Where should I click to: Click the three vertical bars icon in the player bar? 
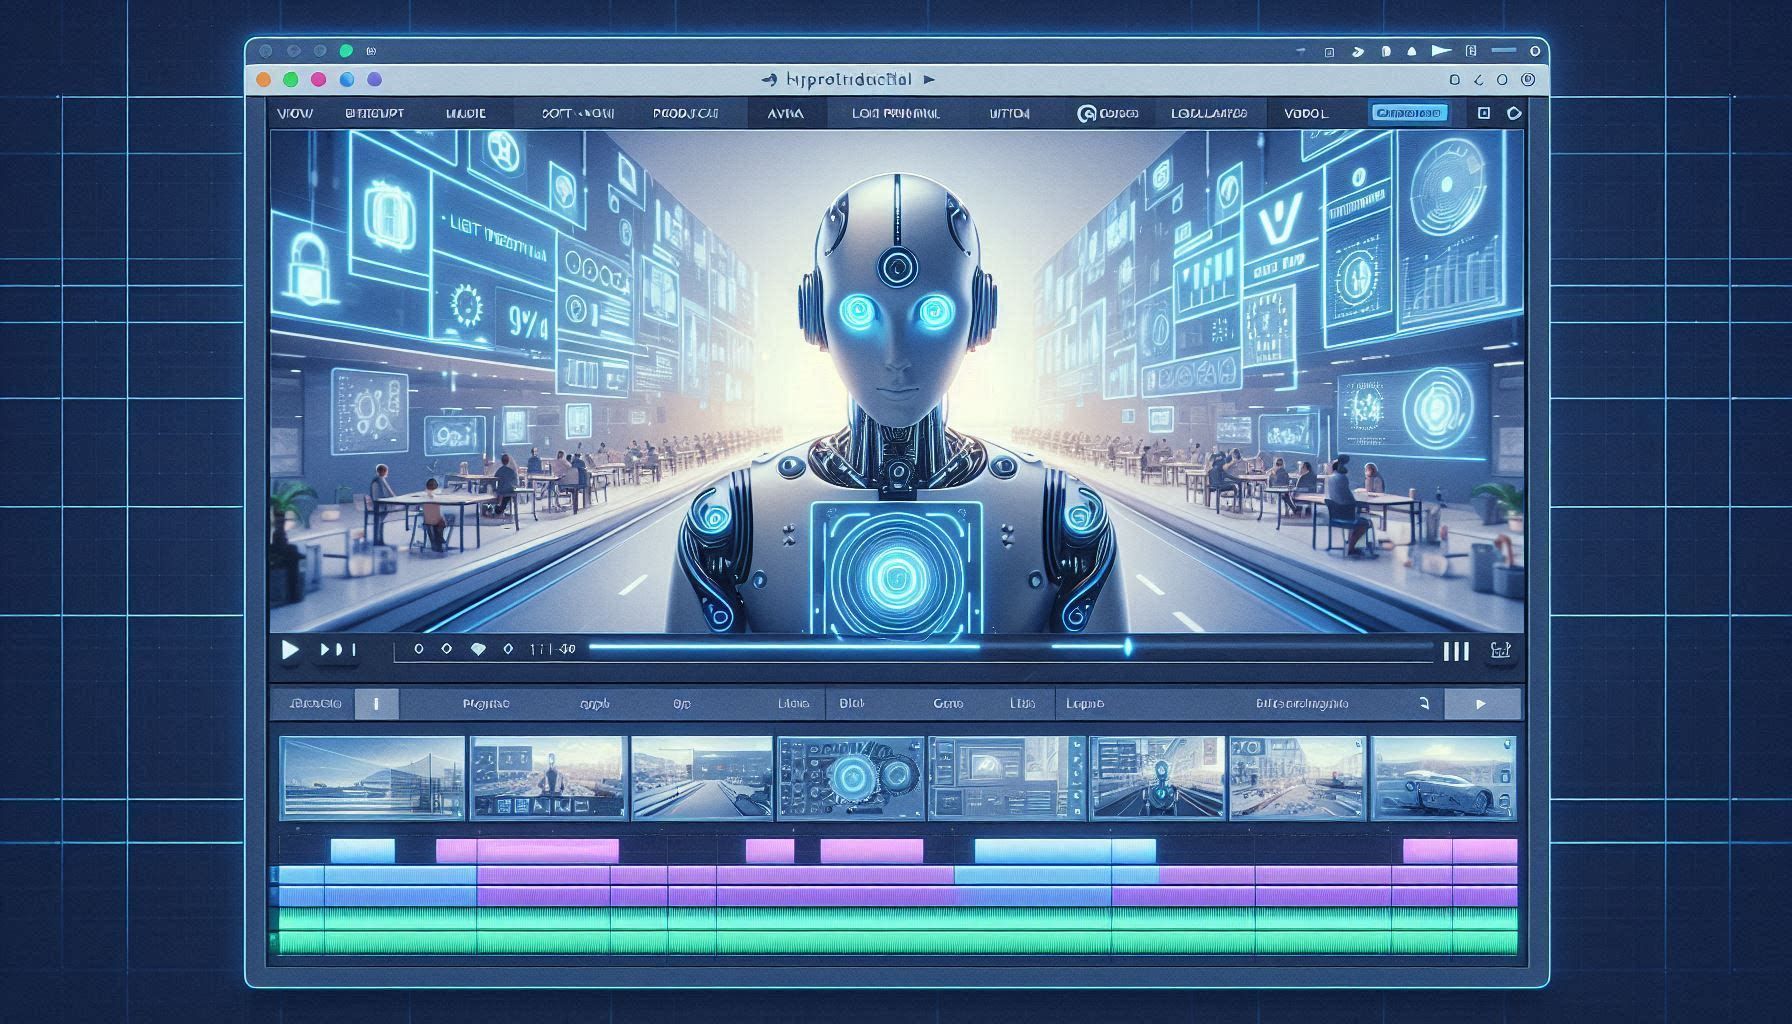(x=1457, y=651)
